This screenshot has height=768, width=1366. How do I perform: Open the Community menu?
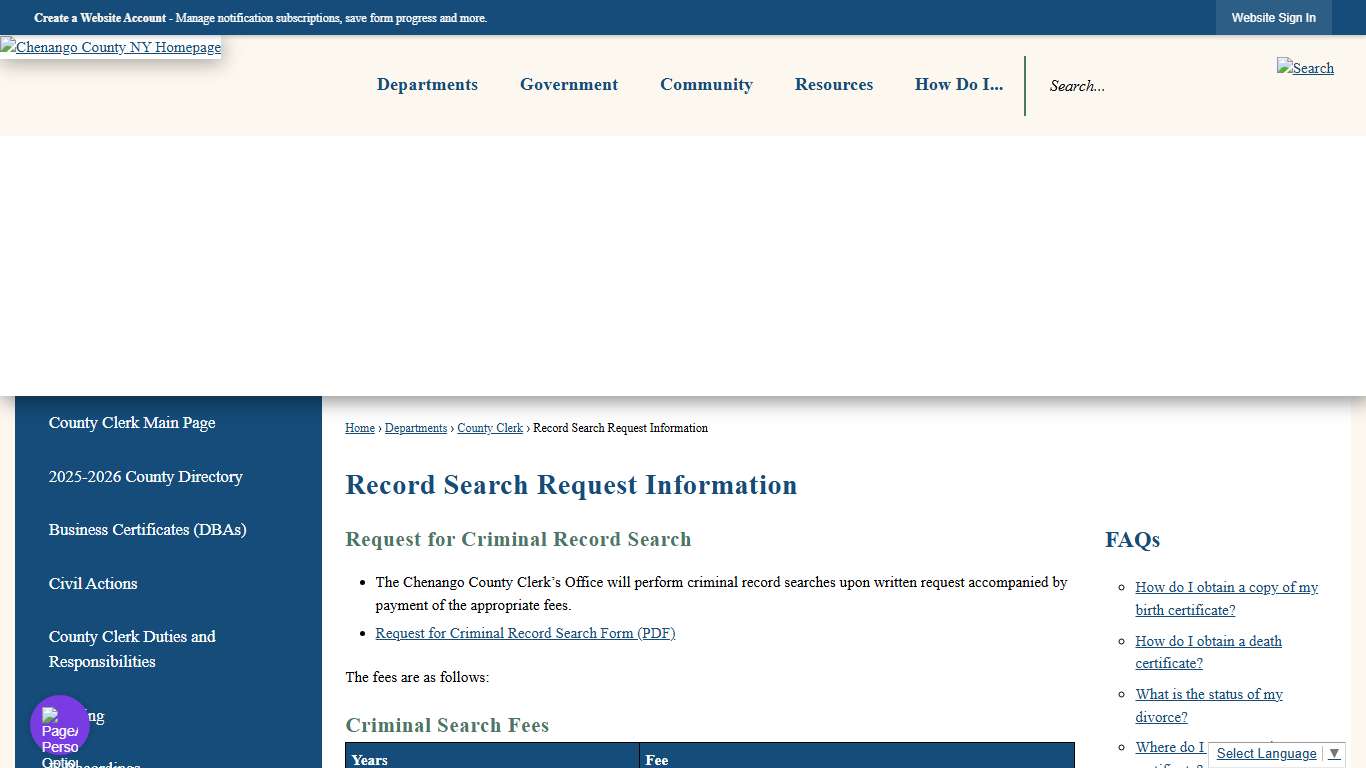point(706,85)
